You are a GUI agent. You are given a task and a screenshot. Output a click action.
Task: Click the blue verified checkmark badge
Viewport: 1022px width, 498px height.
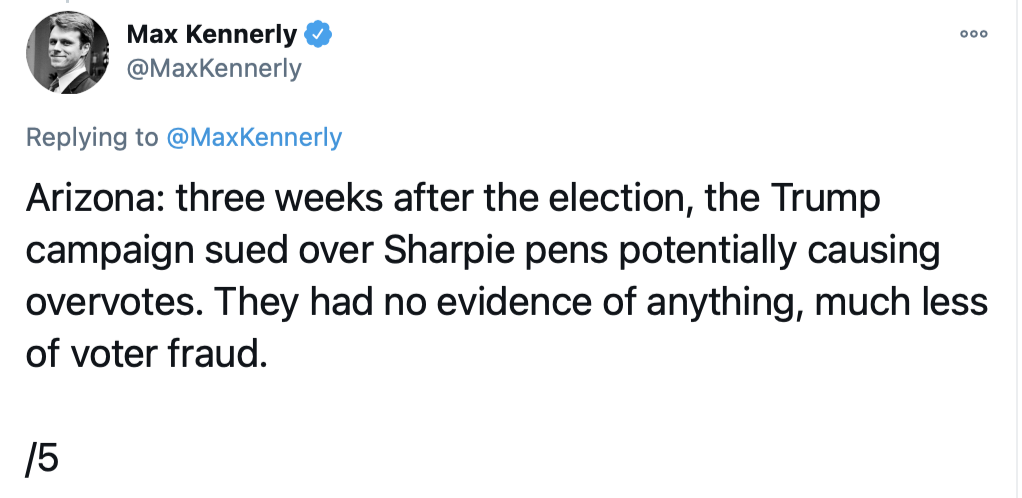click(318, 35)
